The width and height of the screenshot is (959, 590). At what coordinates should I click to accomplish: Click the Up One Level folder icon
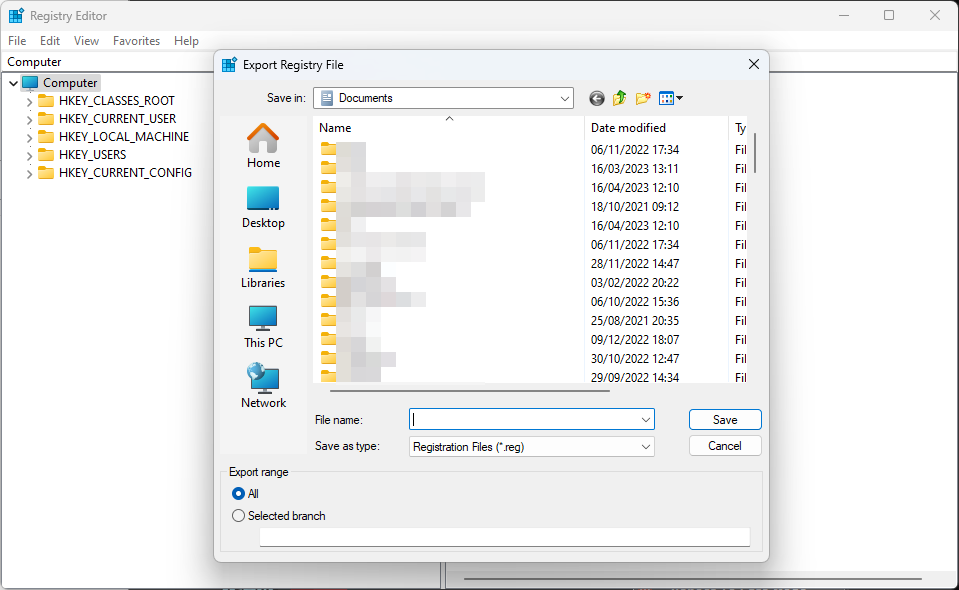pos(620,98)
